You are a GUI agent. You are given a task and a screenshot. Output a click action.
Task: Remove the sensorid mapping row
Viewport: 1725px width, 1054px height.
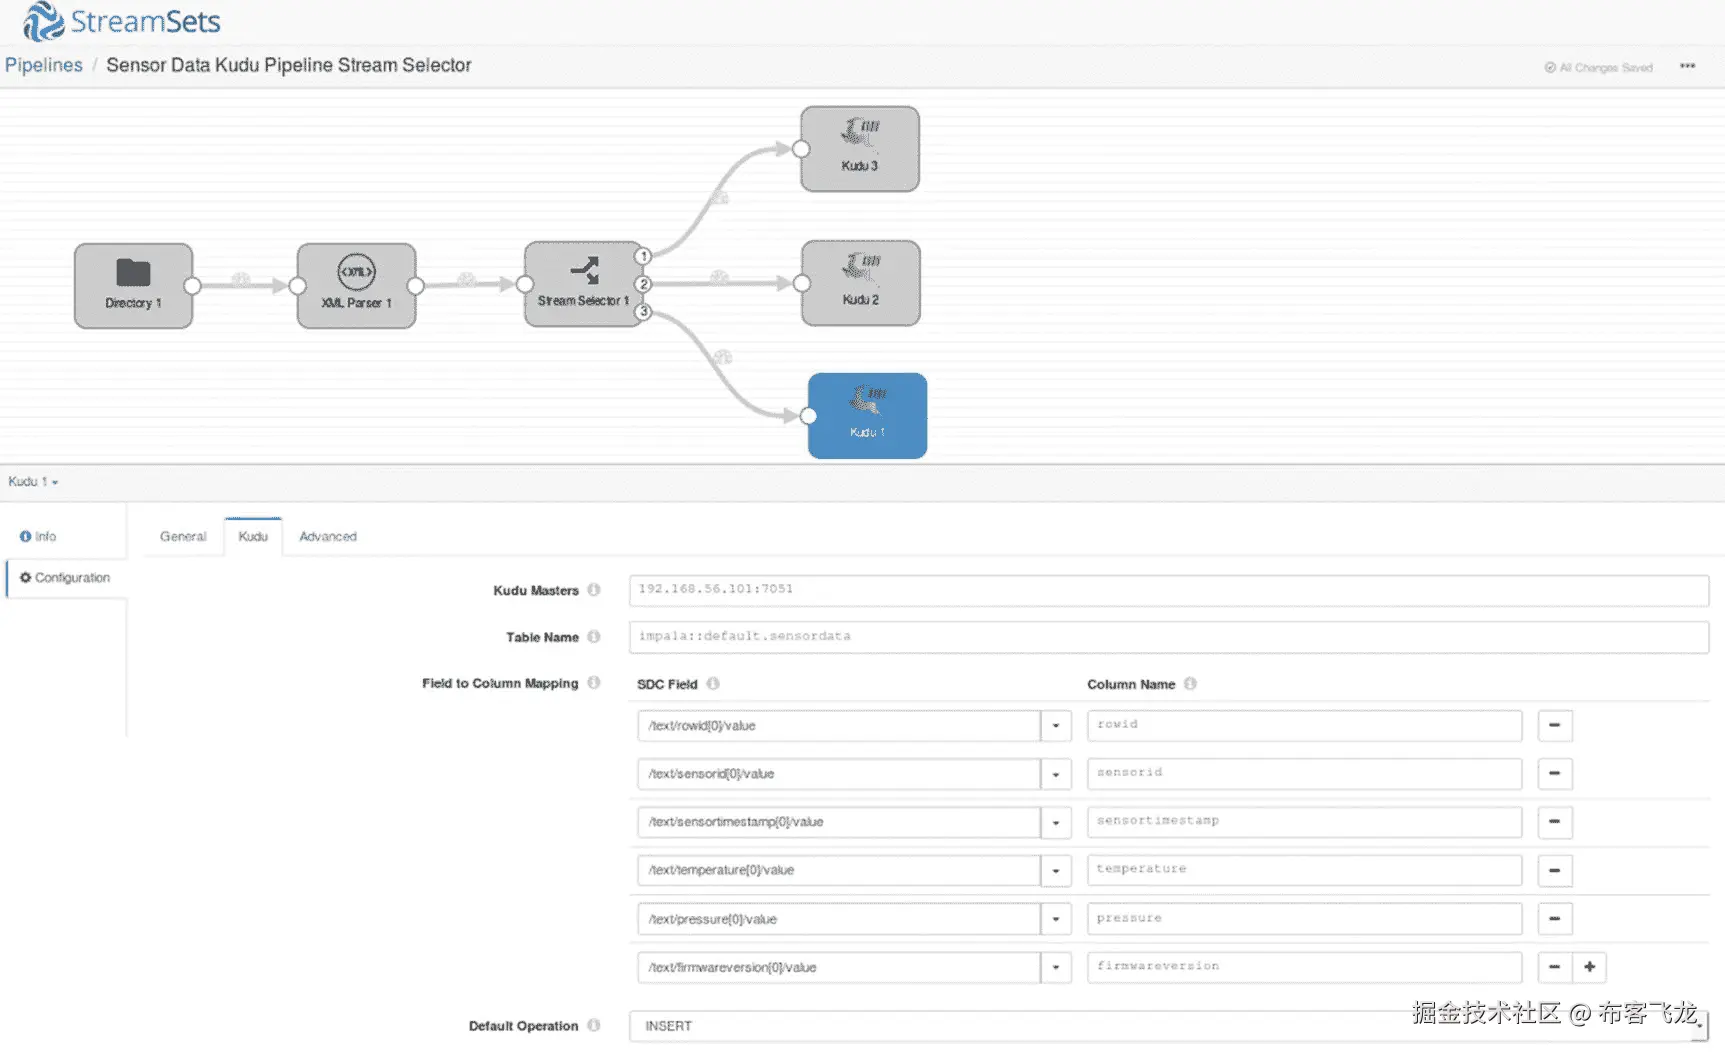tap(1555, 773)
